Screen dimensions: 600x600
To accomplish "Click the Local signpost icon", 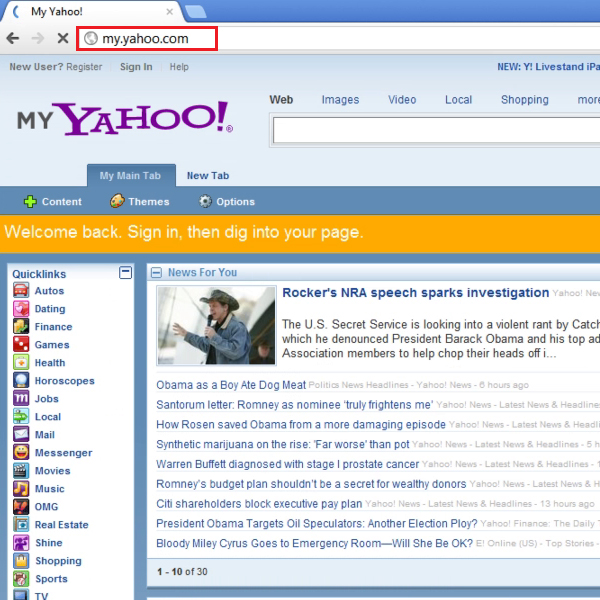I will (21, 416).
